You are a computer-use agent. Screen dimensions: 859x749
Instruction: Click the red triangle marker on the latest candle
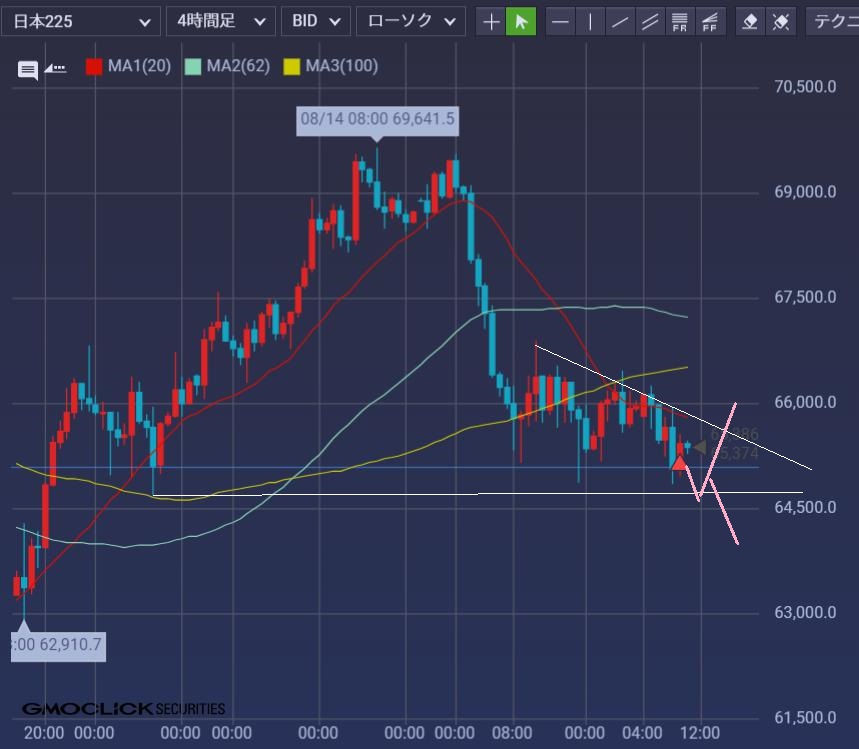(x=679, y=463)
